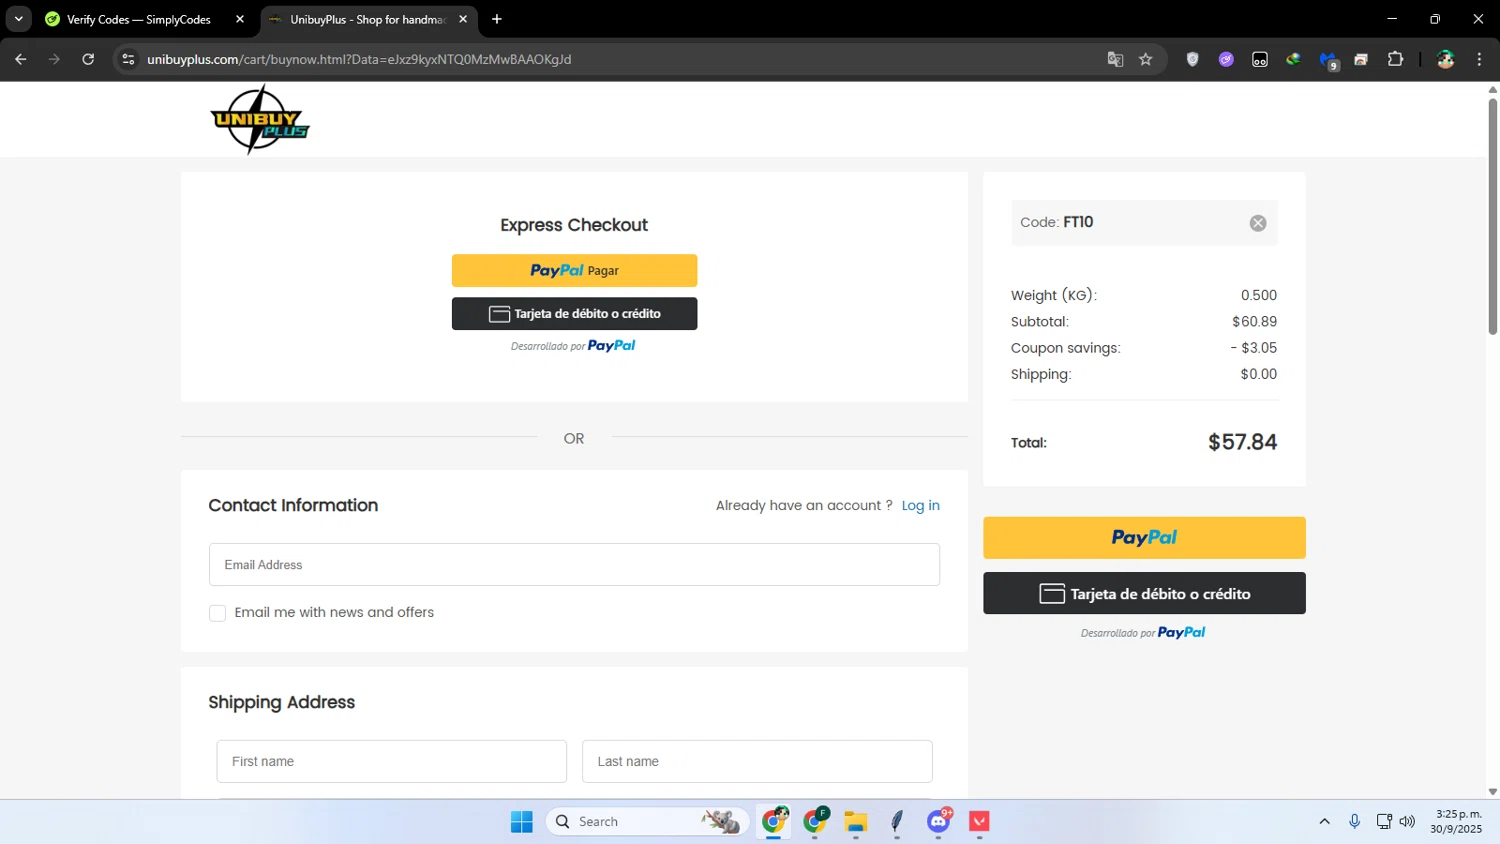Go forward in browser history
The width and height of the screenshot is (1500, 844).
pos(54,59)
